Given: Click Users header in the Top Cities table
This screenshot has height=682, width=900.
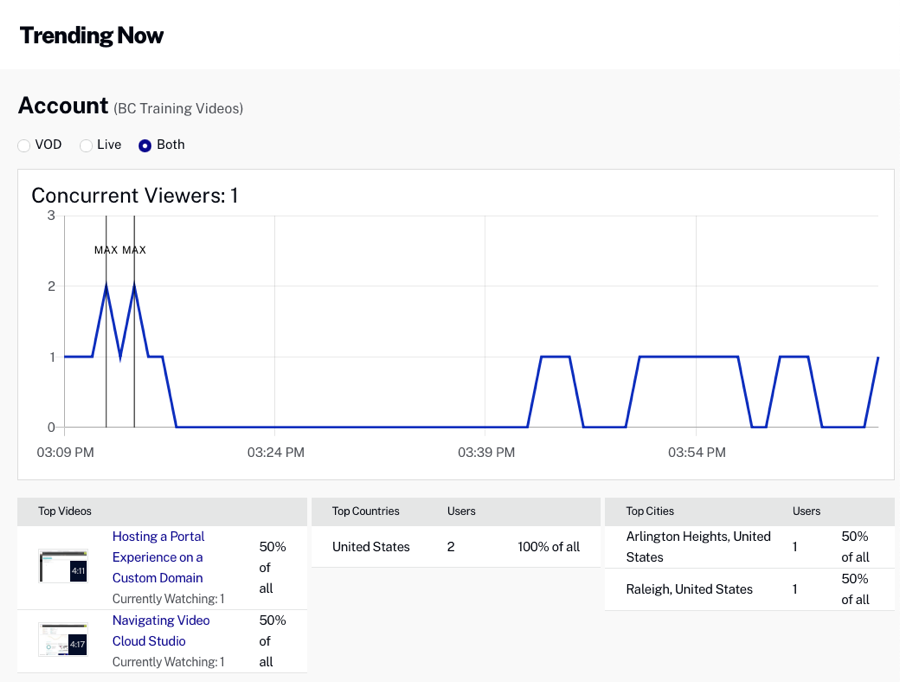Looking at the screenshot, I should coord(806,511).
